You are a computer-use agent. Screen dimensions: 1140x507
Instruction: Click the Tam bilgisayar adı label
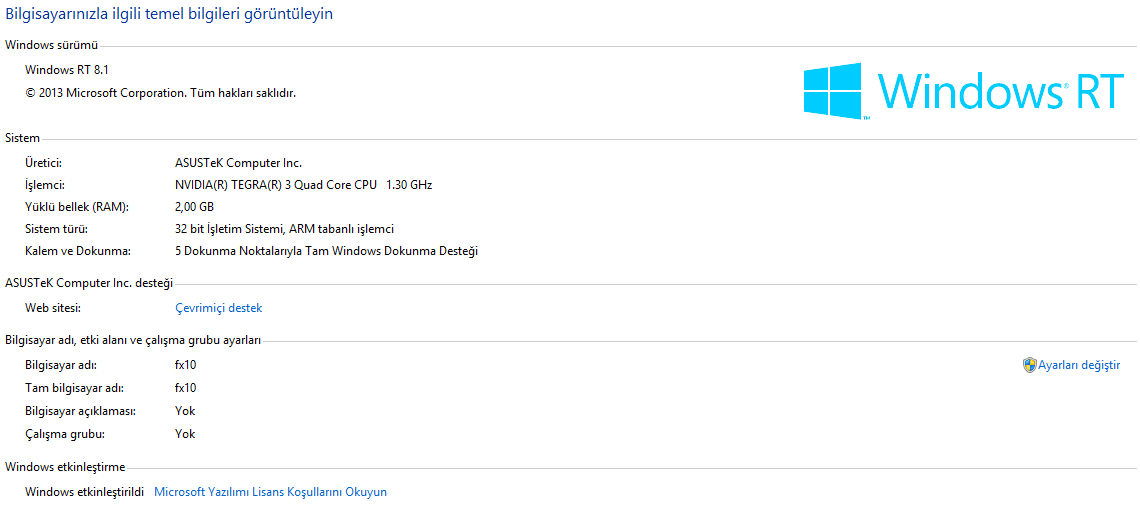pos(74,388)
